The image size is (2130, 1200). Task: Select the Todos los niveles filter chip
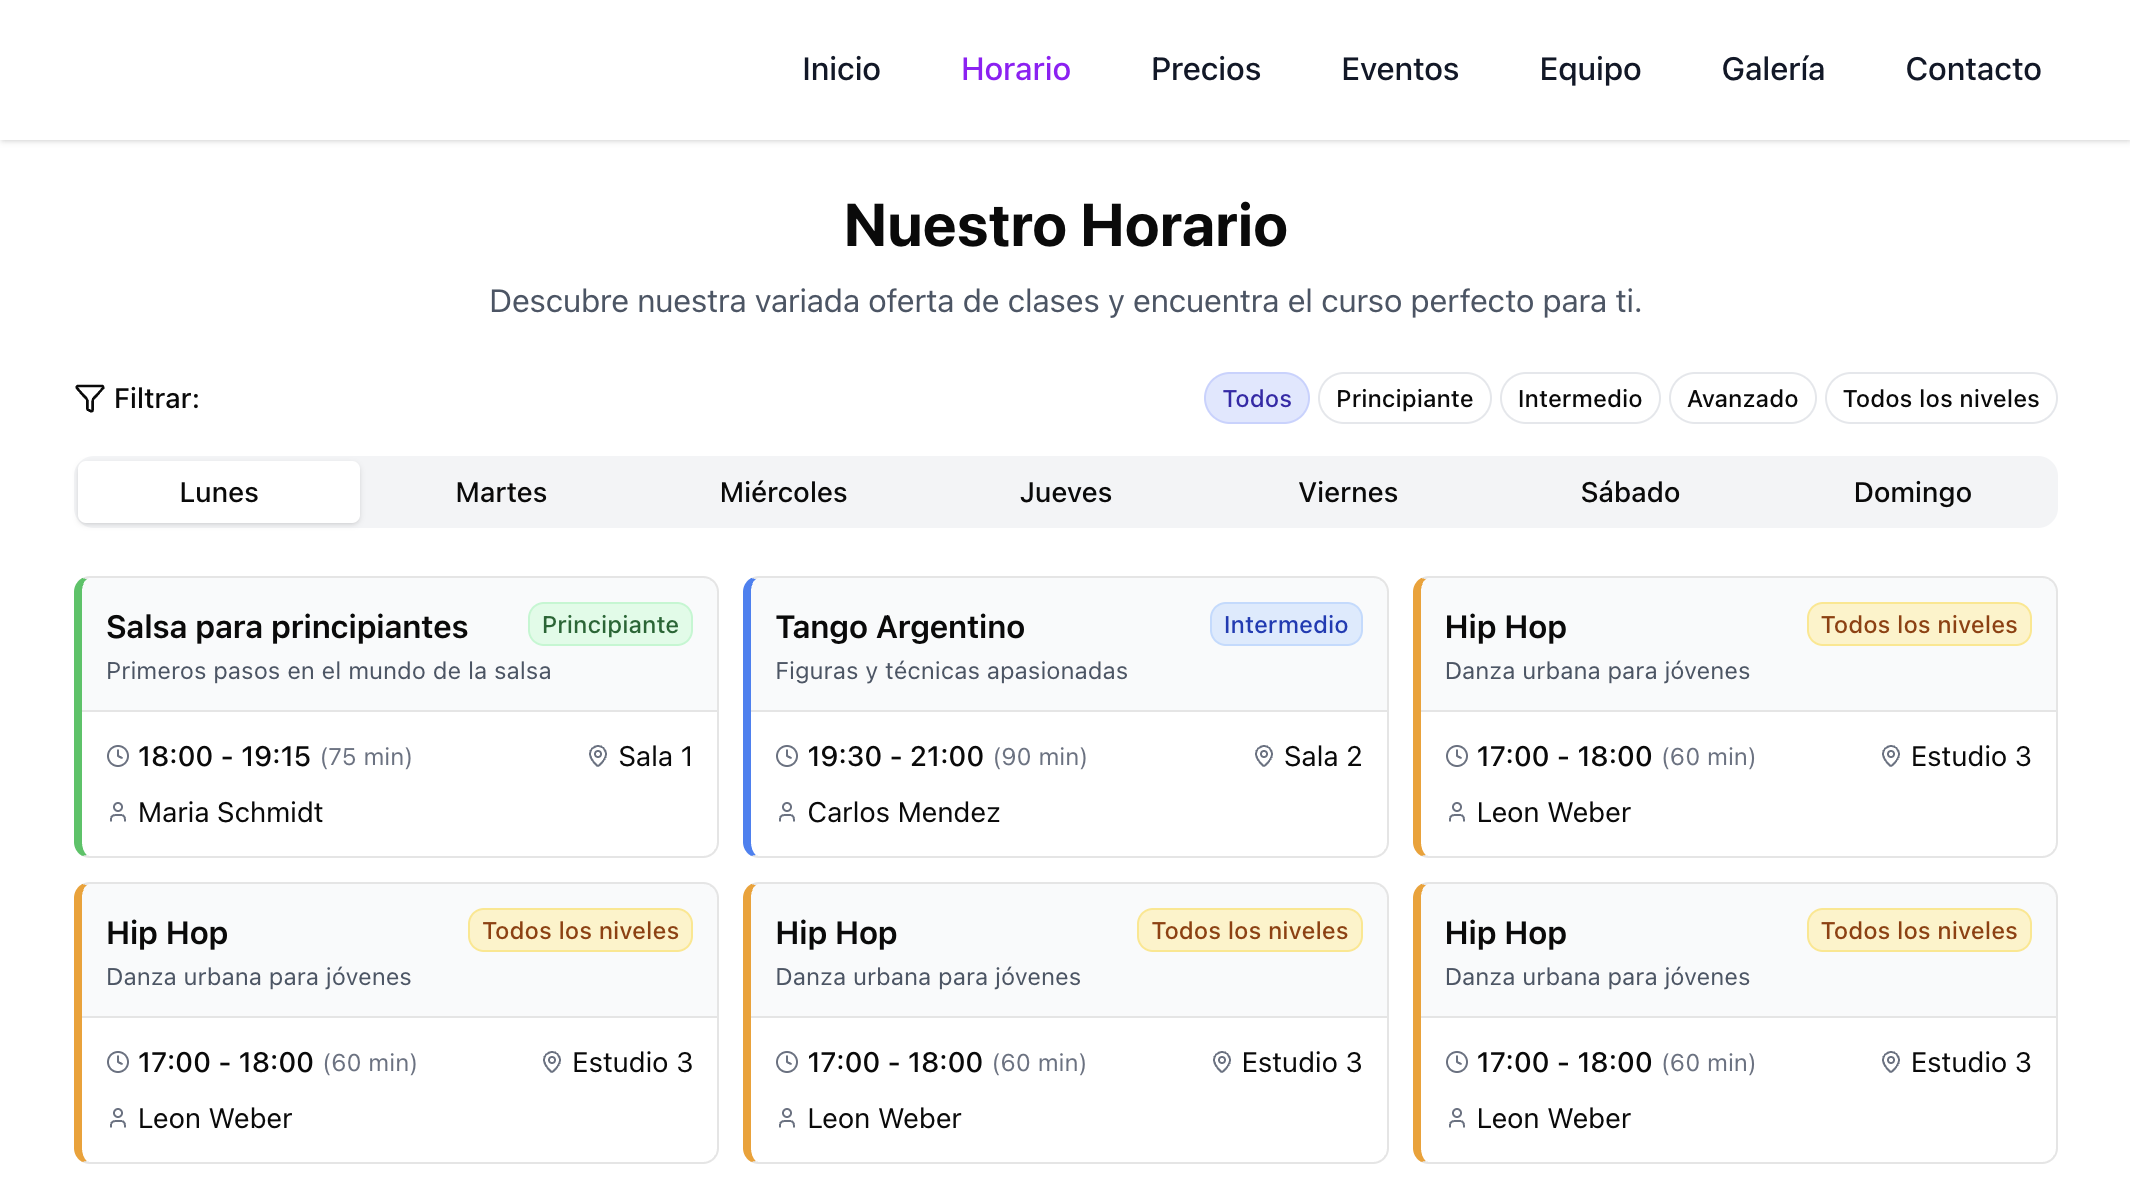[1940, 398]
